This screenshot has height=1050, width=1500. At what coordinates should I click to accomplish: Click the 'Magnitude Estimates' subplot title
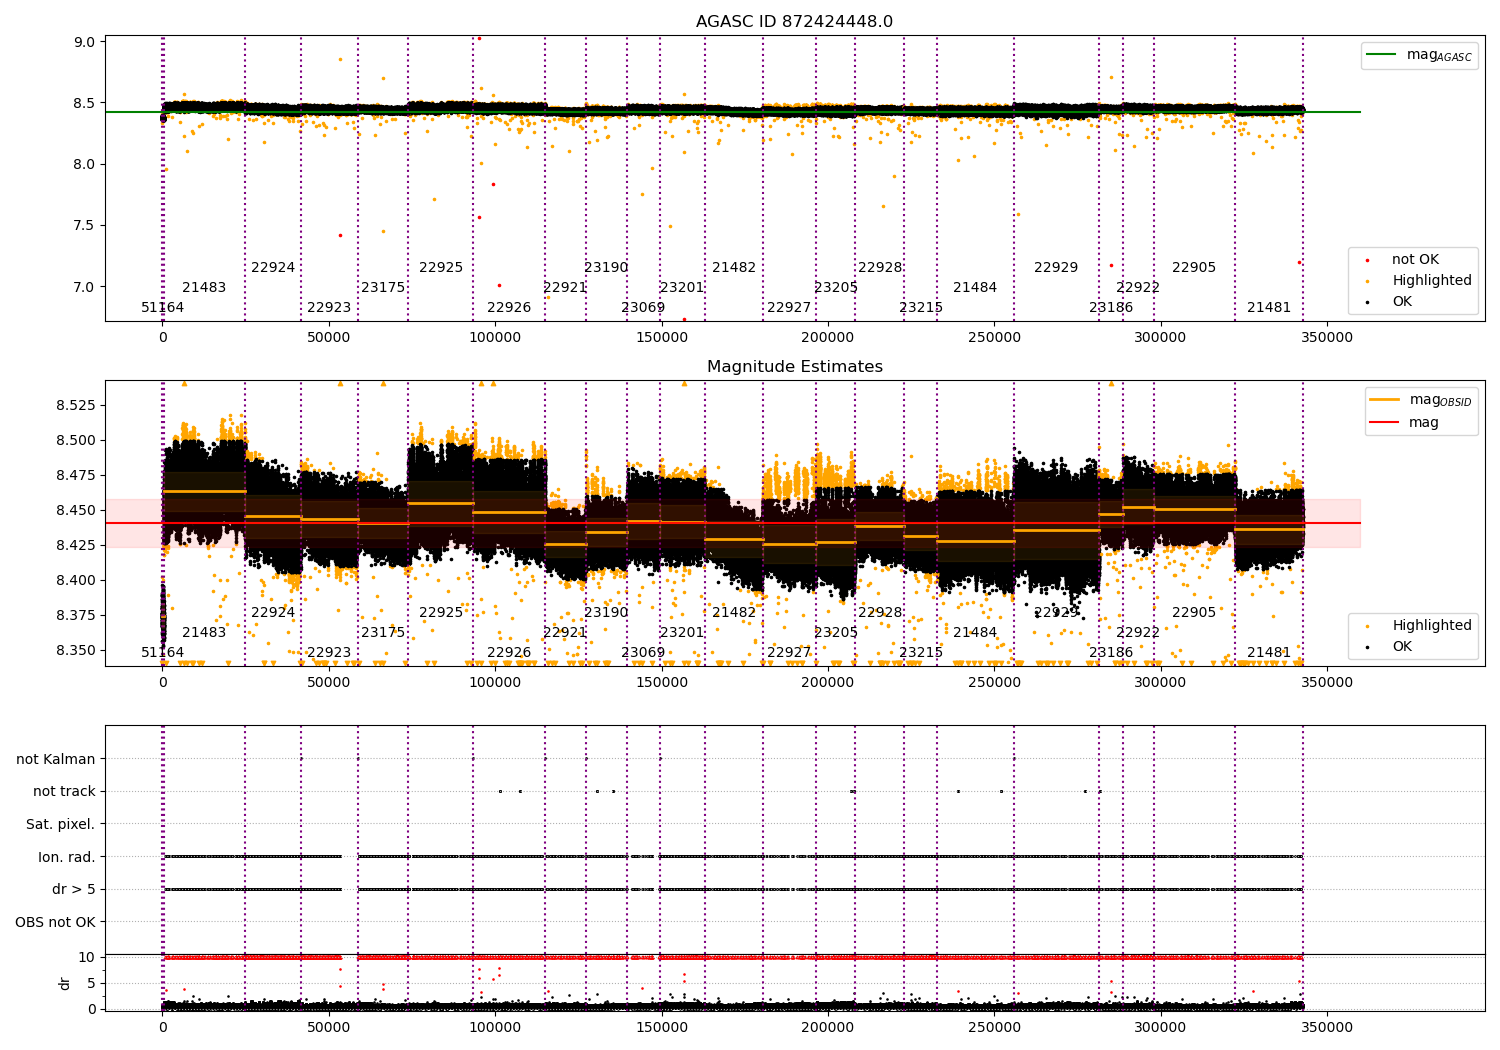click(794, 367)
